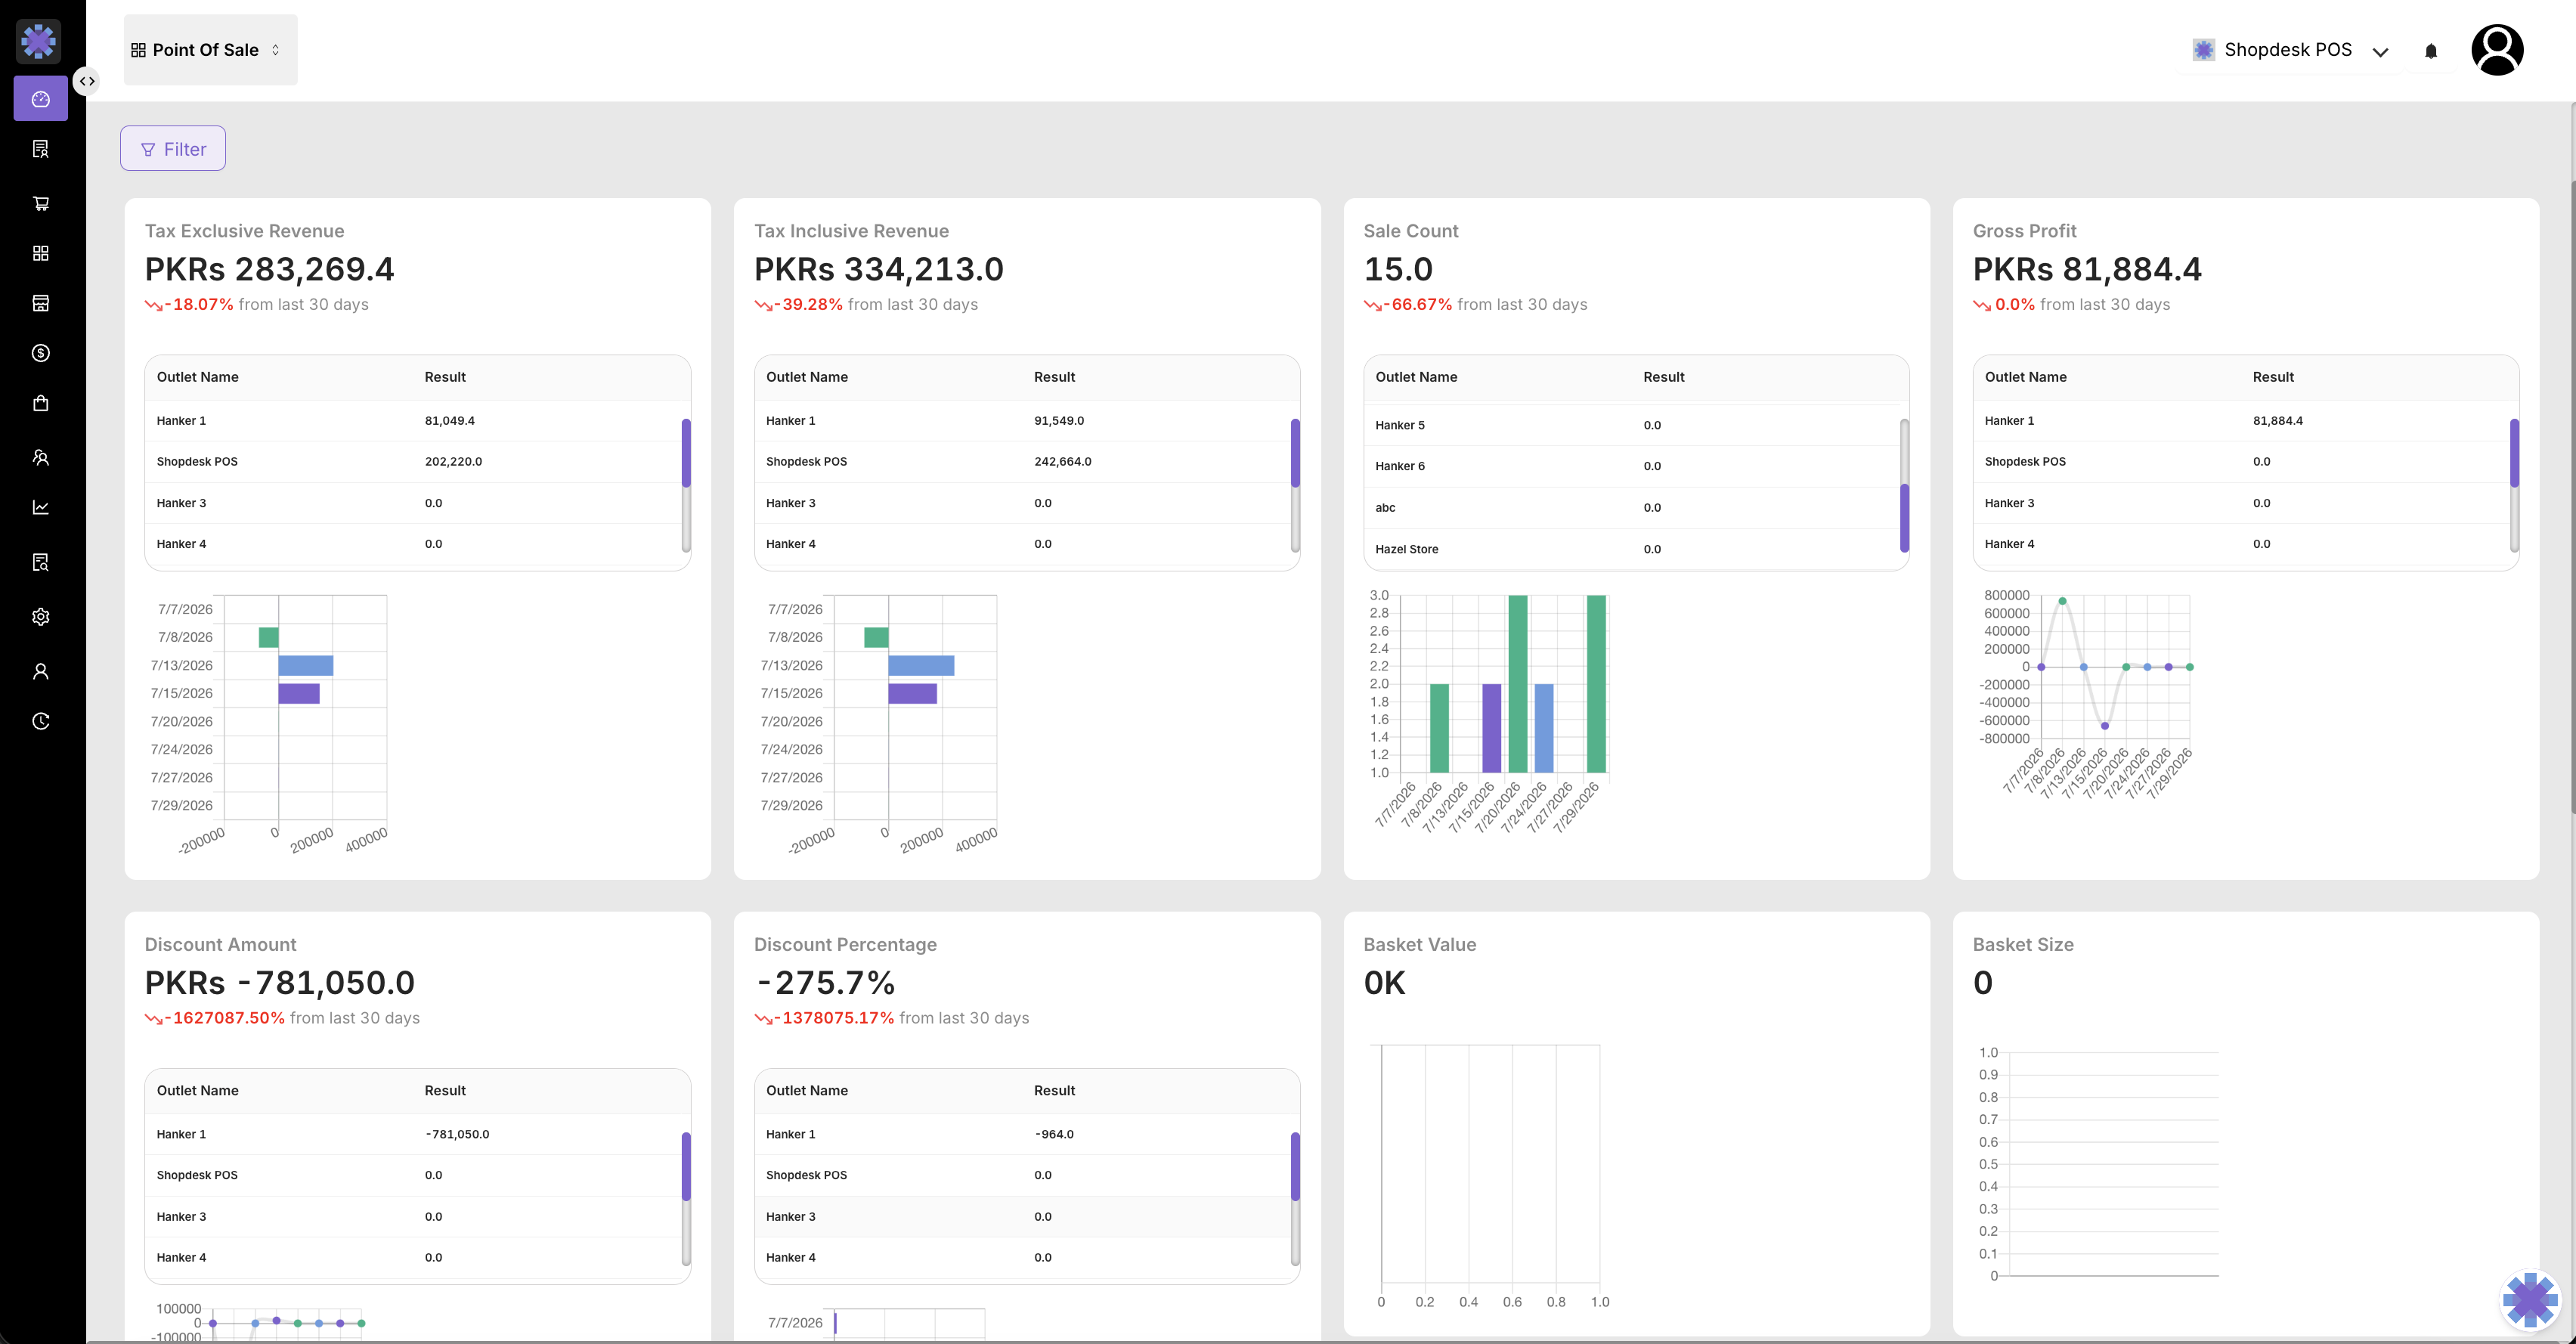The width and height of the screenshot is (2576, 1344).
Task: Click the purple 7/15/2026 bar in Tax Inclusive chart
Action: (x=913, y=693)
